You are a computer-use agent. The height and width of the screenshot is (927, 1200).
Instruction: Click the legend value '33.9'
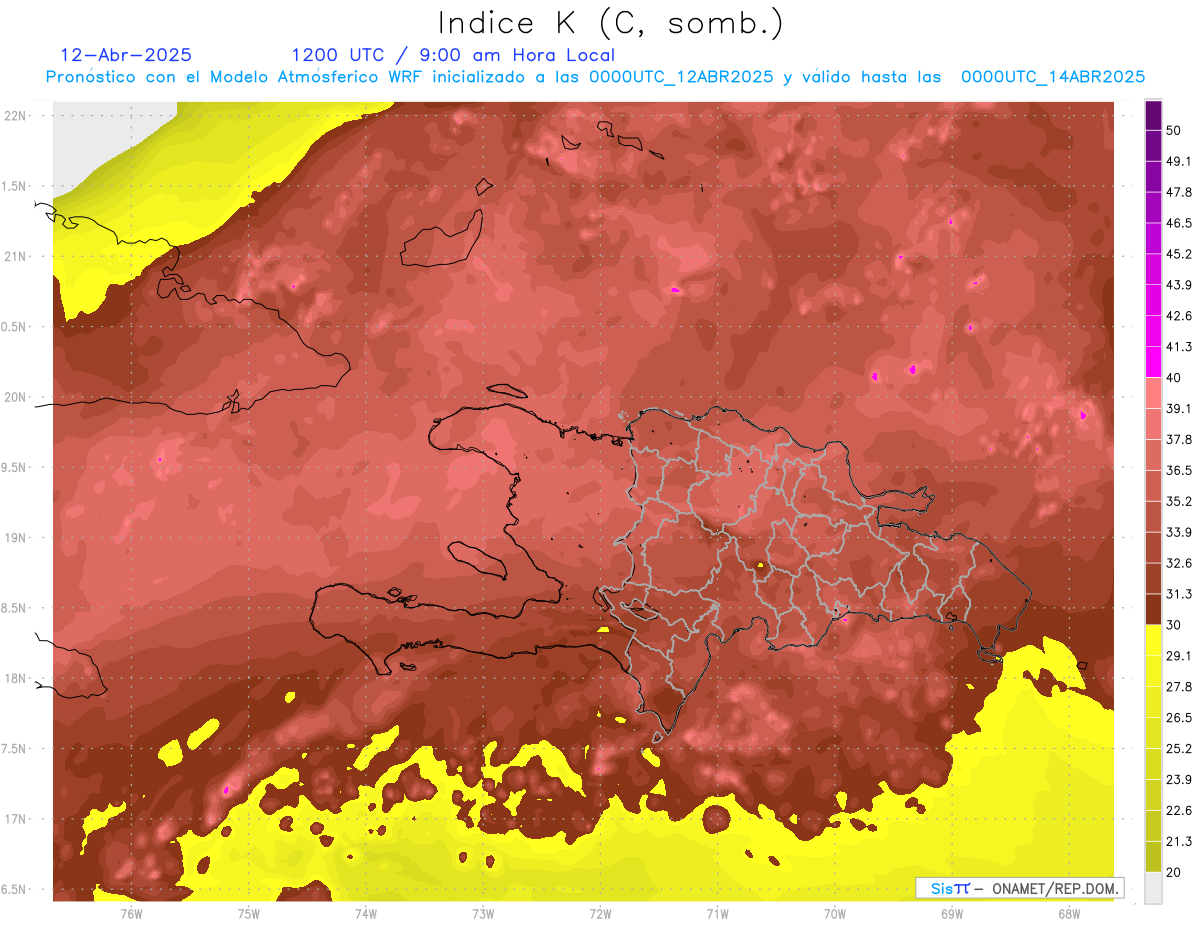1178,532
